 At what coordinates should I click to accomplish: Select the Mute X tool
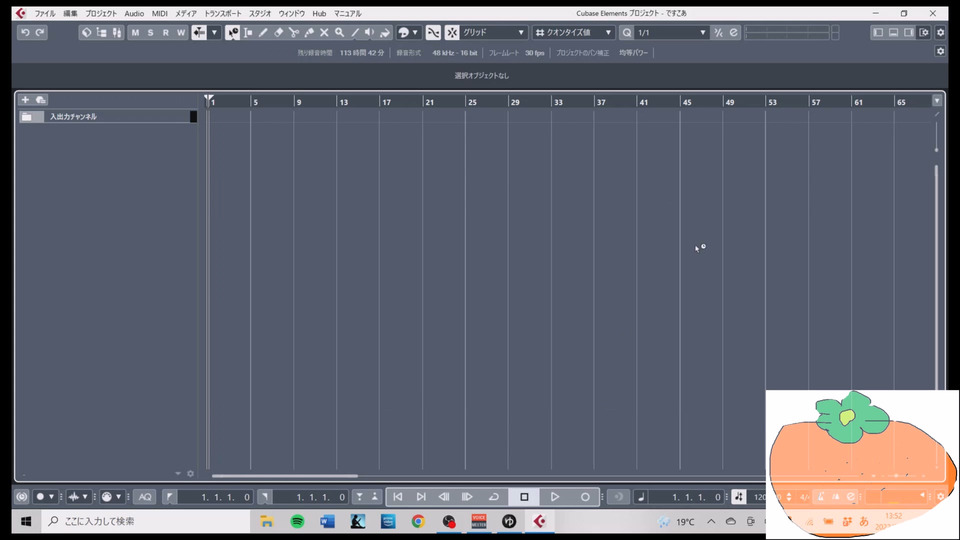[324, 32]
